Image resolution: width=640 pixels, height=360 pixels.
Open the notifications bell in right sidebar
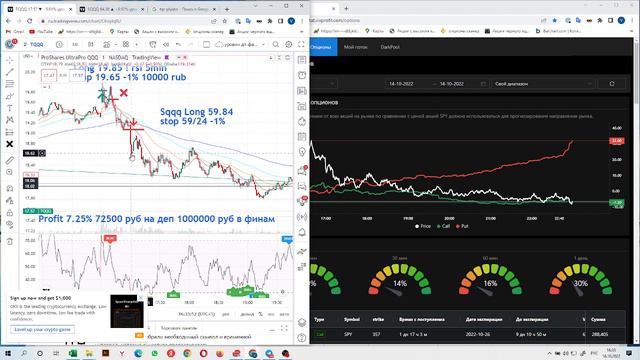click(x=302, y=232)
